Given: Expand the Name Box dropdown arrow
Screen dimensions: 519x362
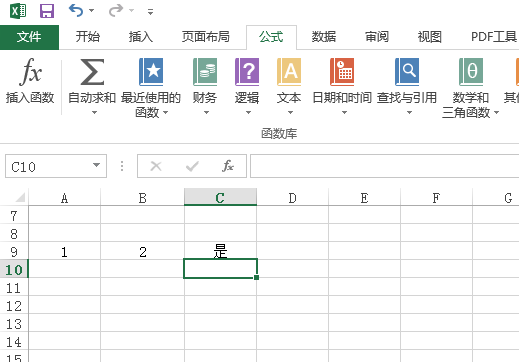Looking at the screenshot, I should coord(97,165).
